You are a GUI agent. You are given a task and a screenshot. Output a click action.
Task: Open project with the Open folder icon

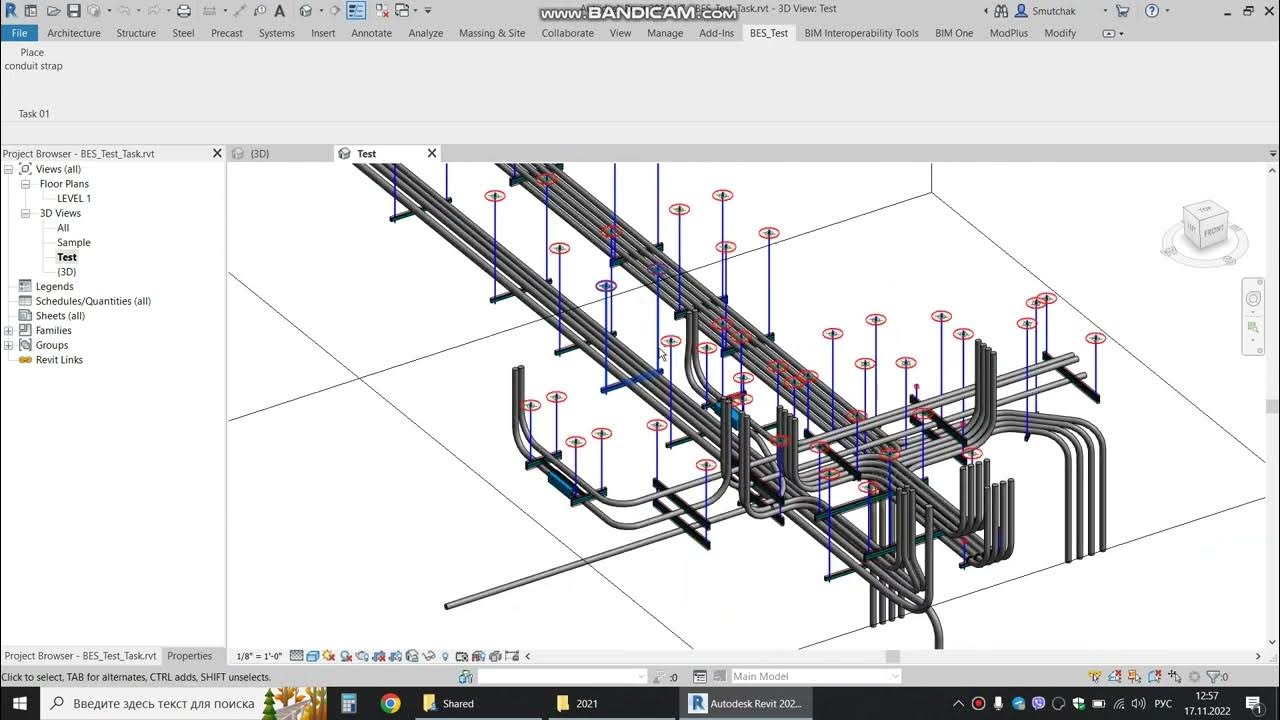(x=54, y=11)
